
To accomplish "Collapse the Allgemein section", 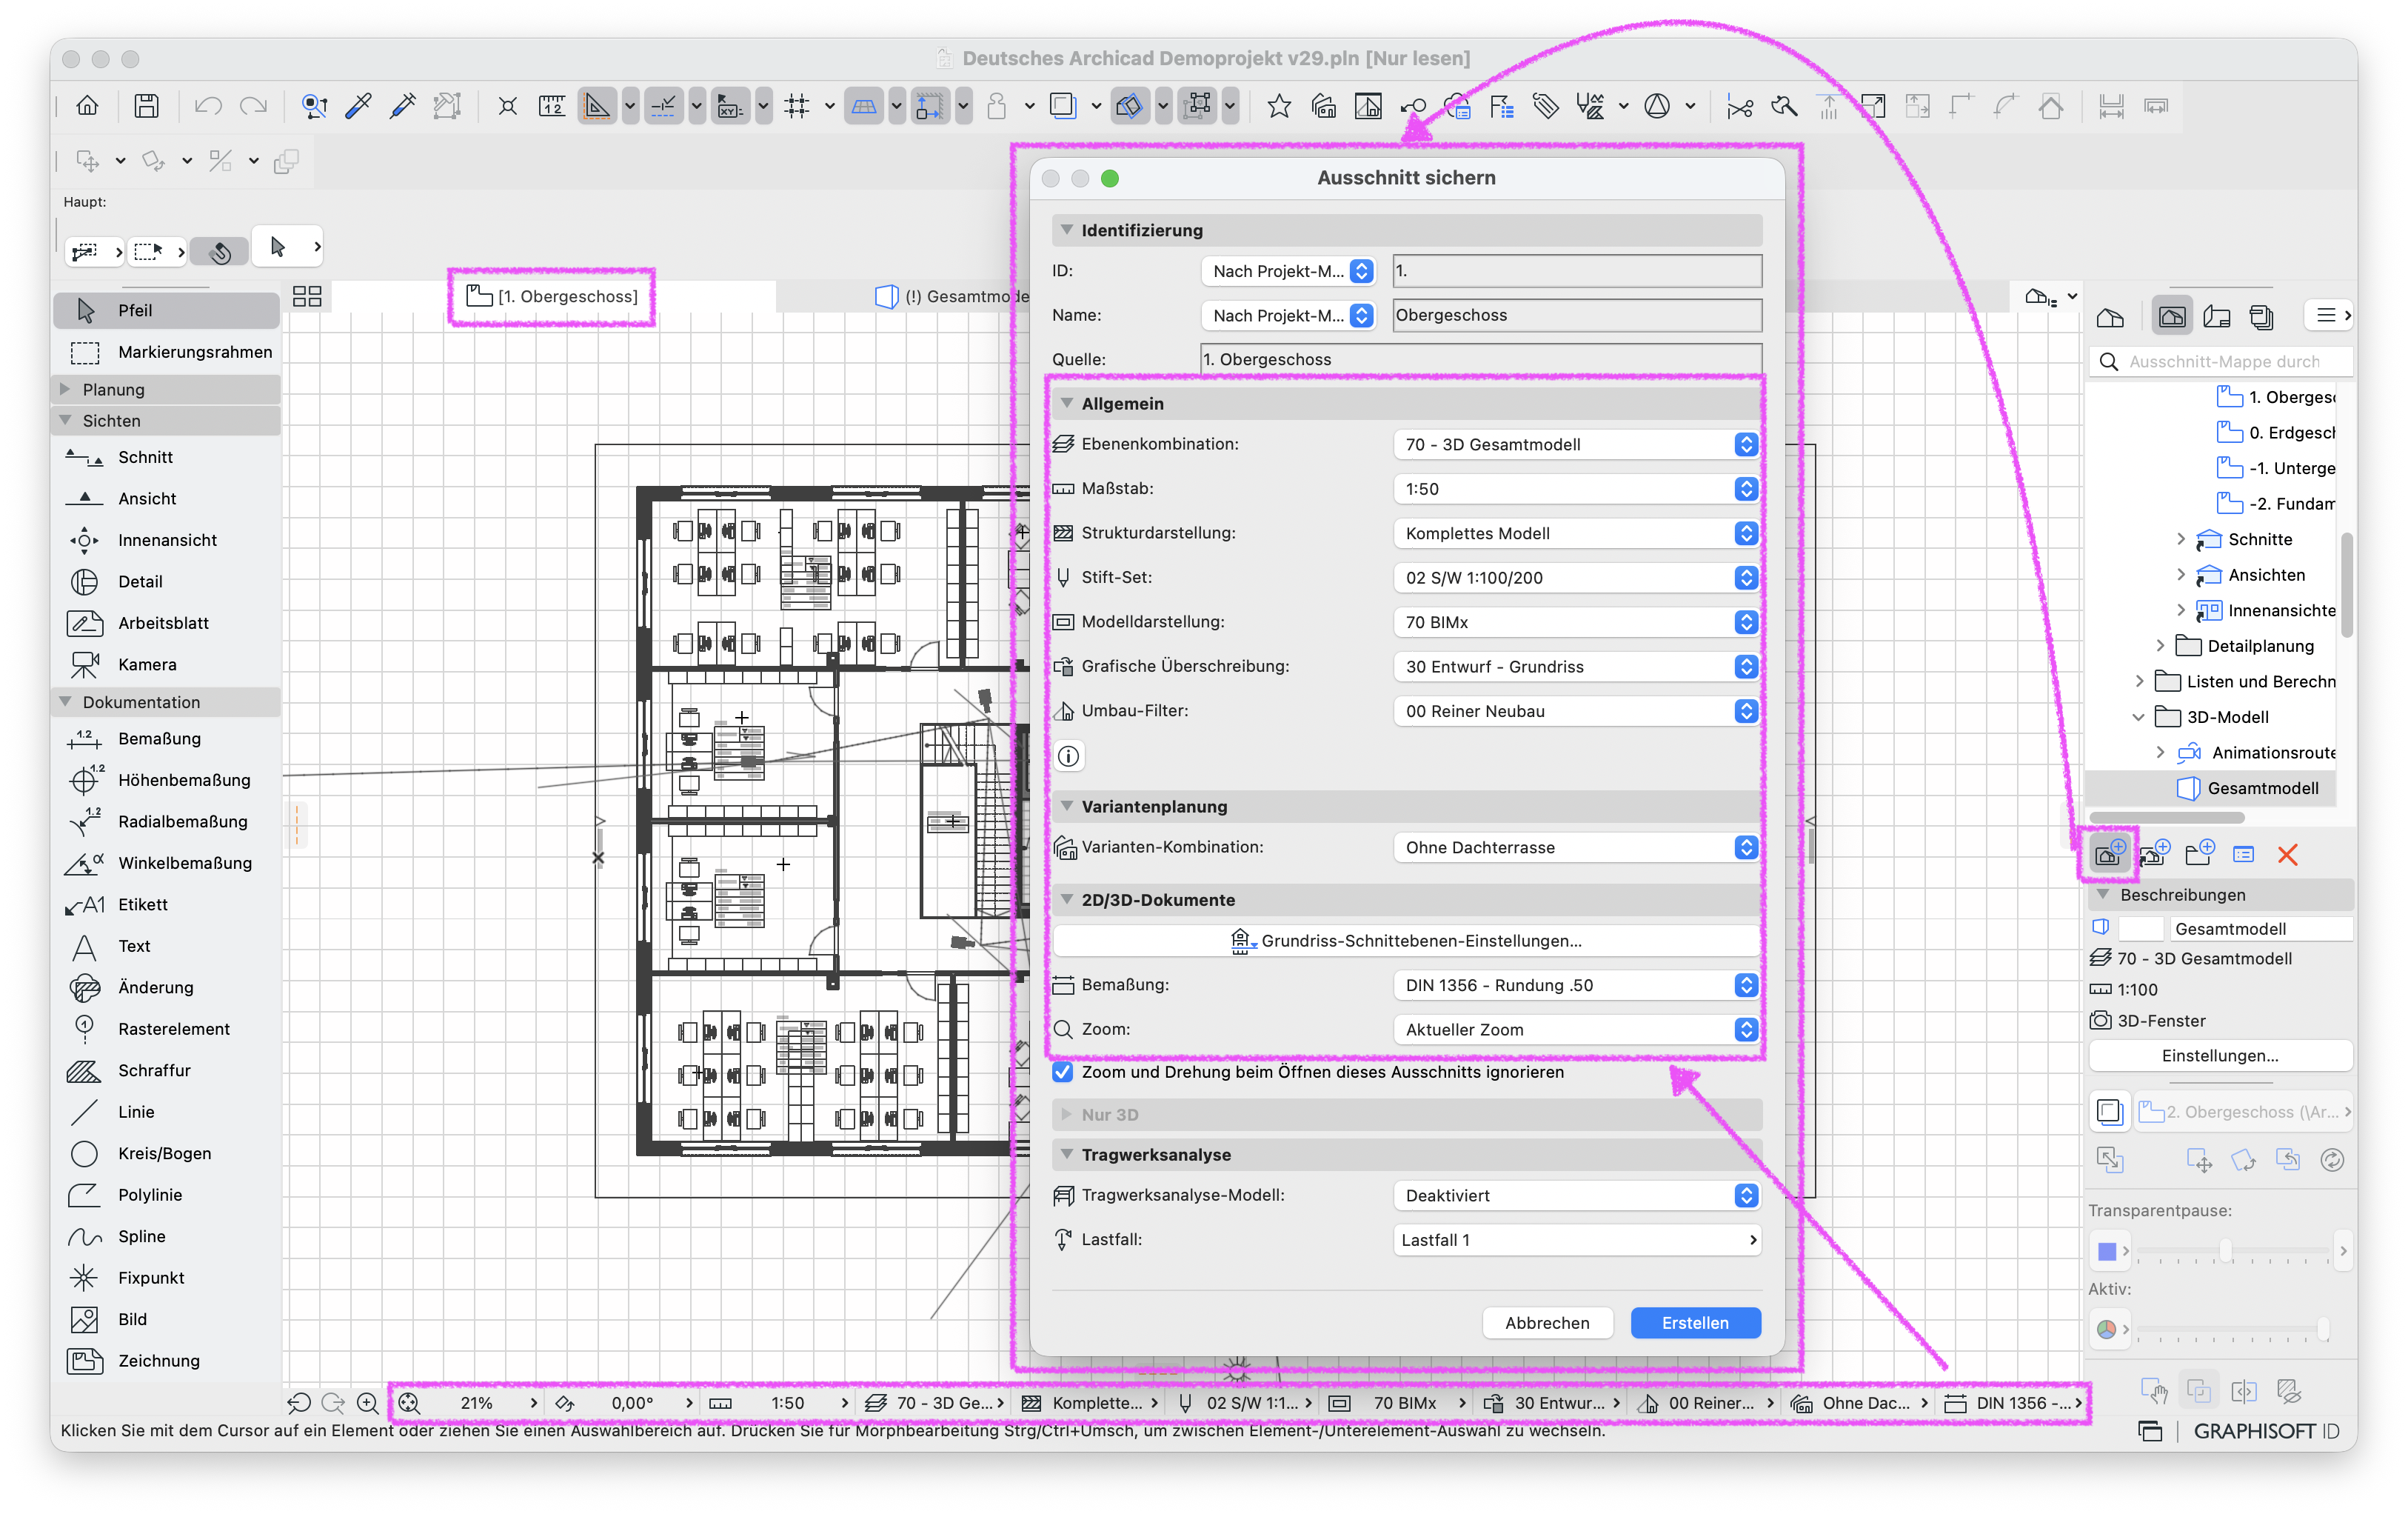I will click(1067, 404).
